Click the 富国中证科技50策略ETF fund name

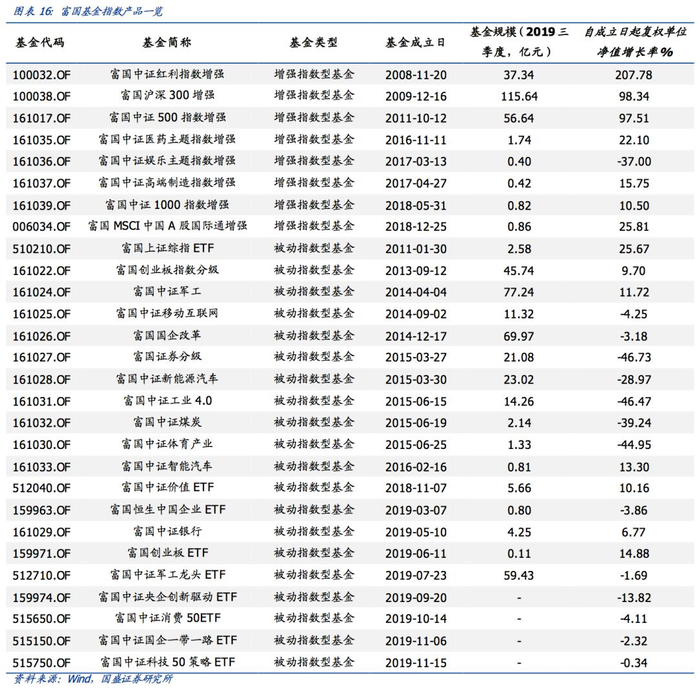[167, 662]
